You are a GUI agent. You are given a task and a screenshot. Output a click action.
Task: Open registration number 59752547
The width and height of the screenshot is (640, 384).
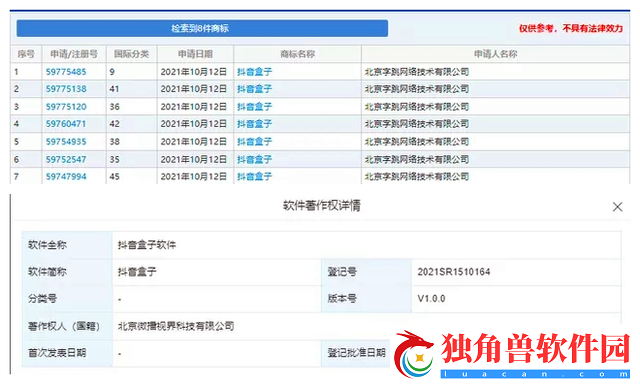point(66,159)
